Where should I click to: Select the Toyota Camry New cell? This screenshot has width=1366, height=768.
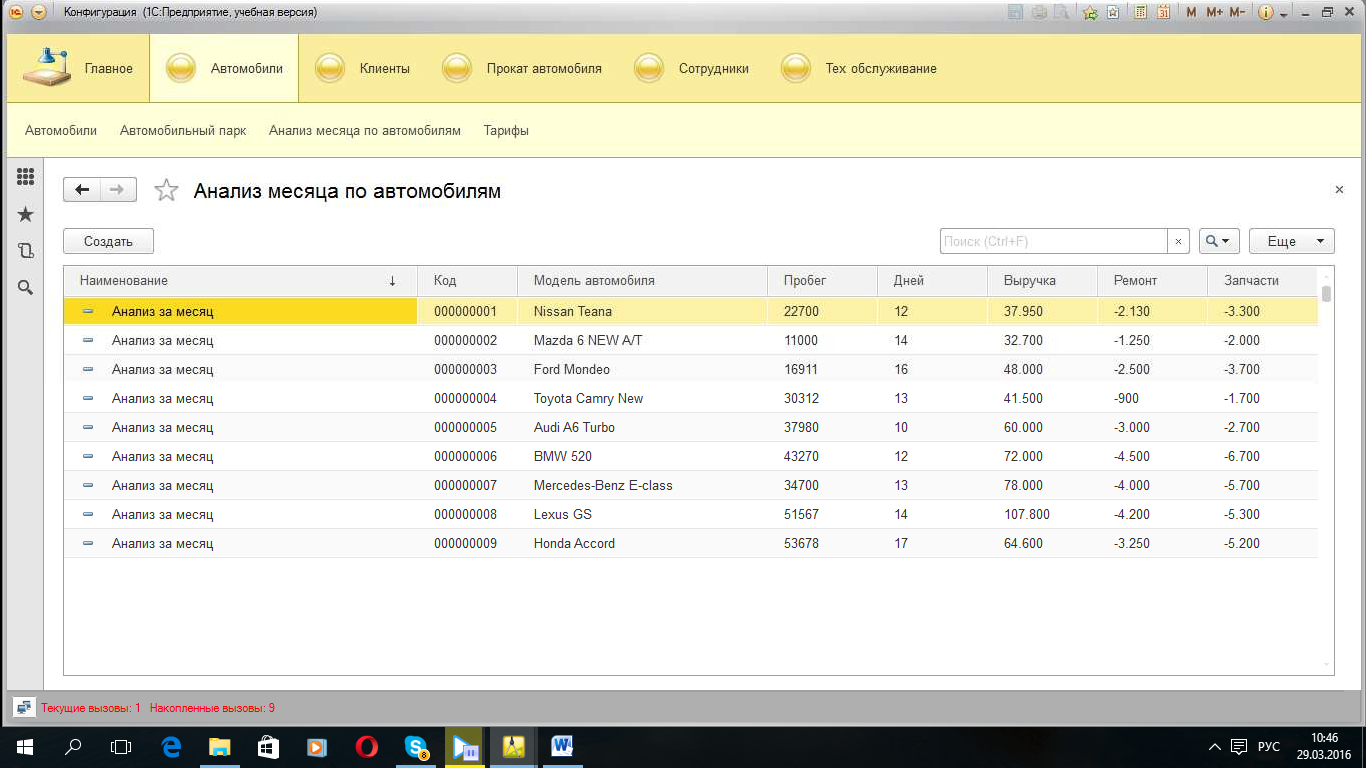pyautogui.click(x=642, y=398)
